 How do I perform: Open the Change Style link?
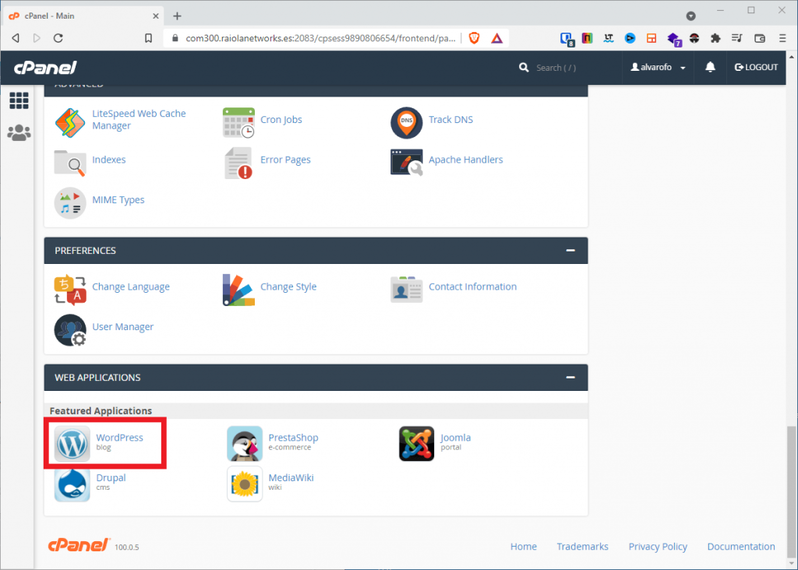(x=289, y=287)
